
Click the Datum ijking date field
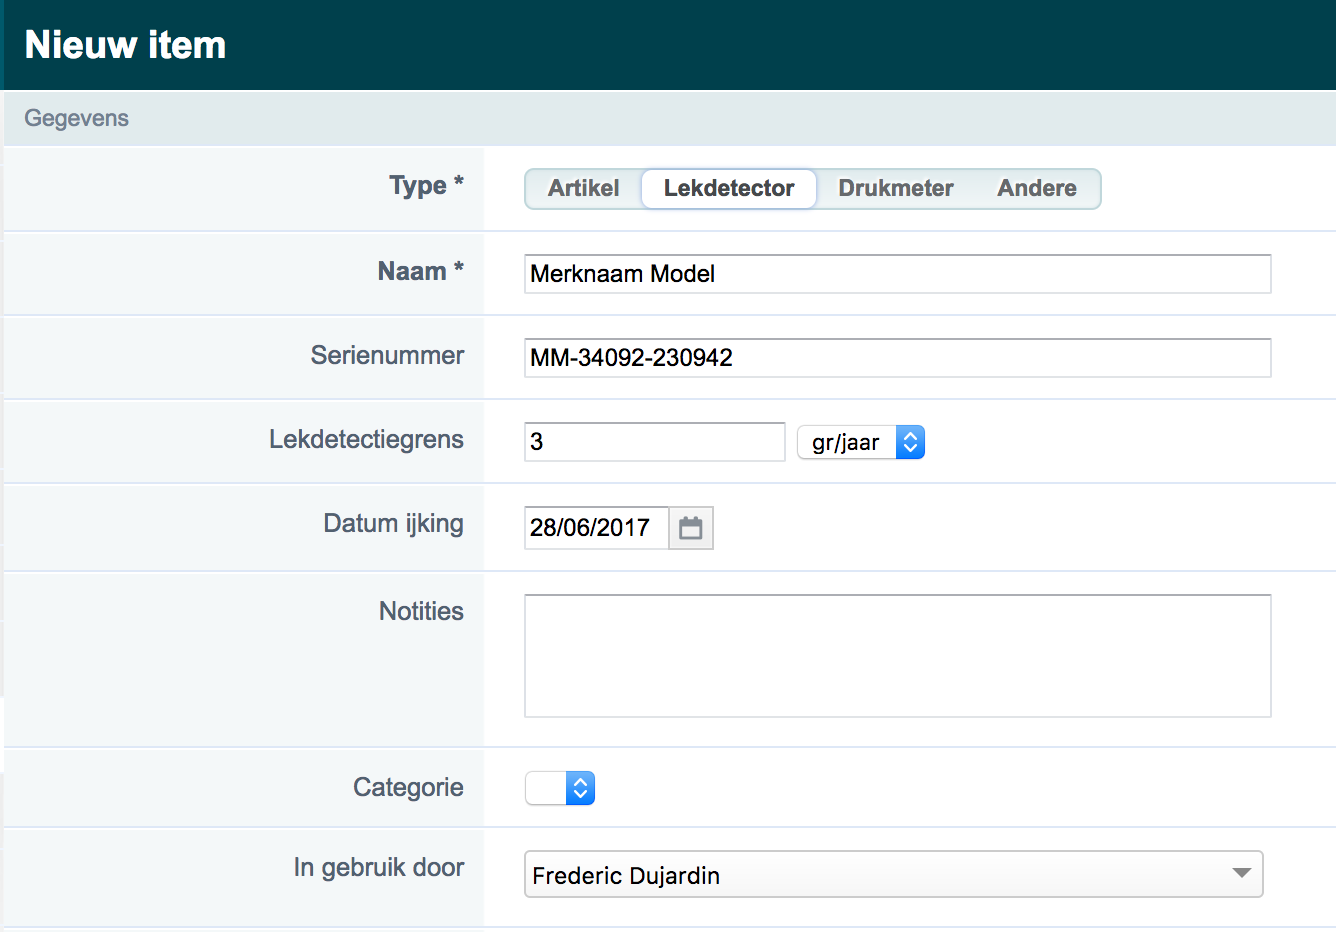click(597, 528)
